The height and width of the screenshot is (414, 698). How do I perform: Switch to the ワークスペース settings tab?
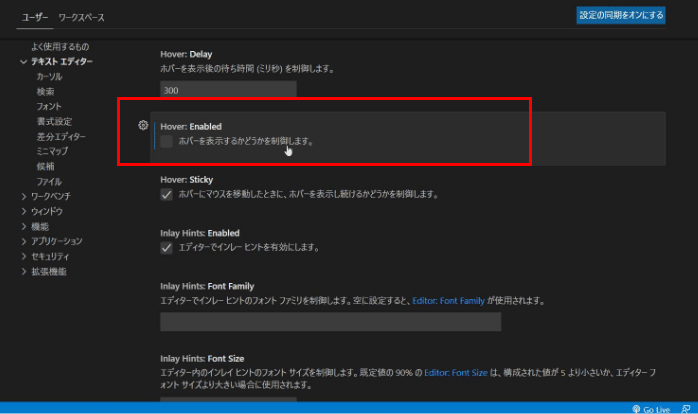[x=81, y=17]
